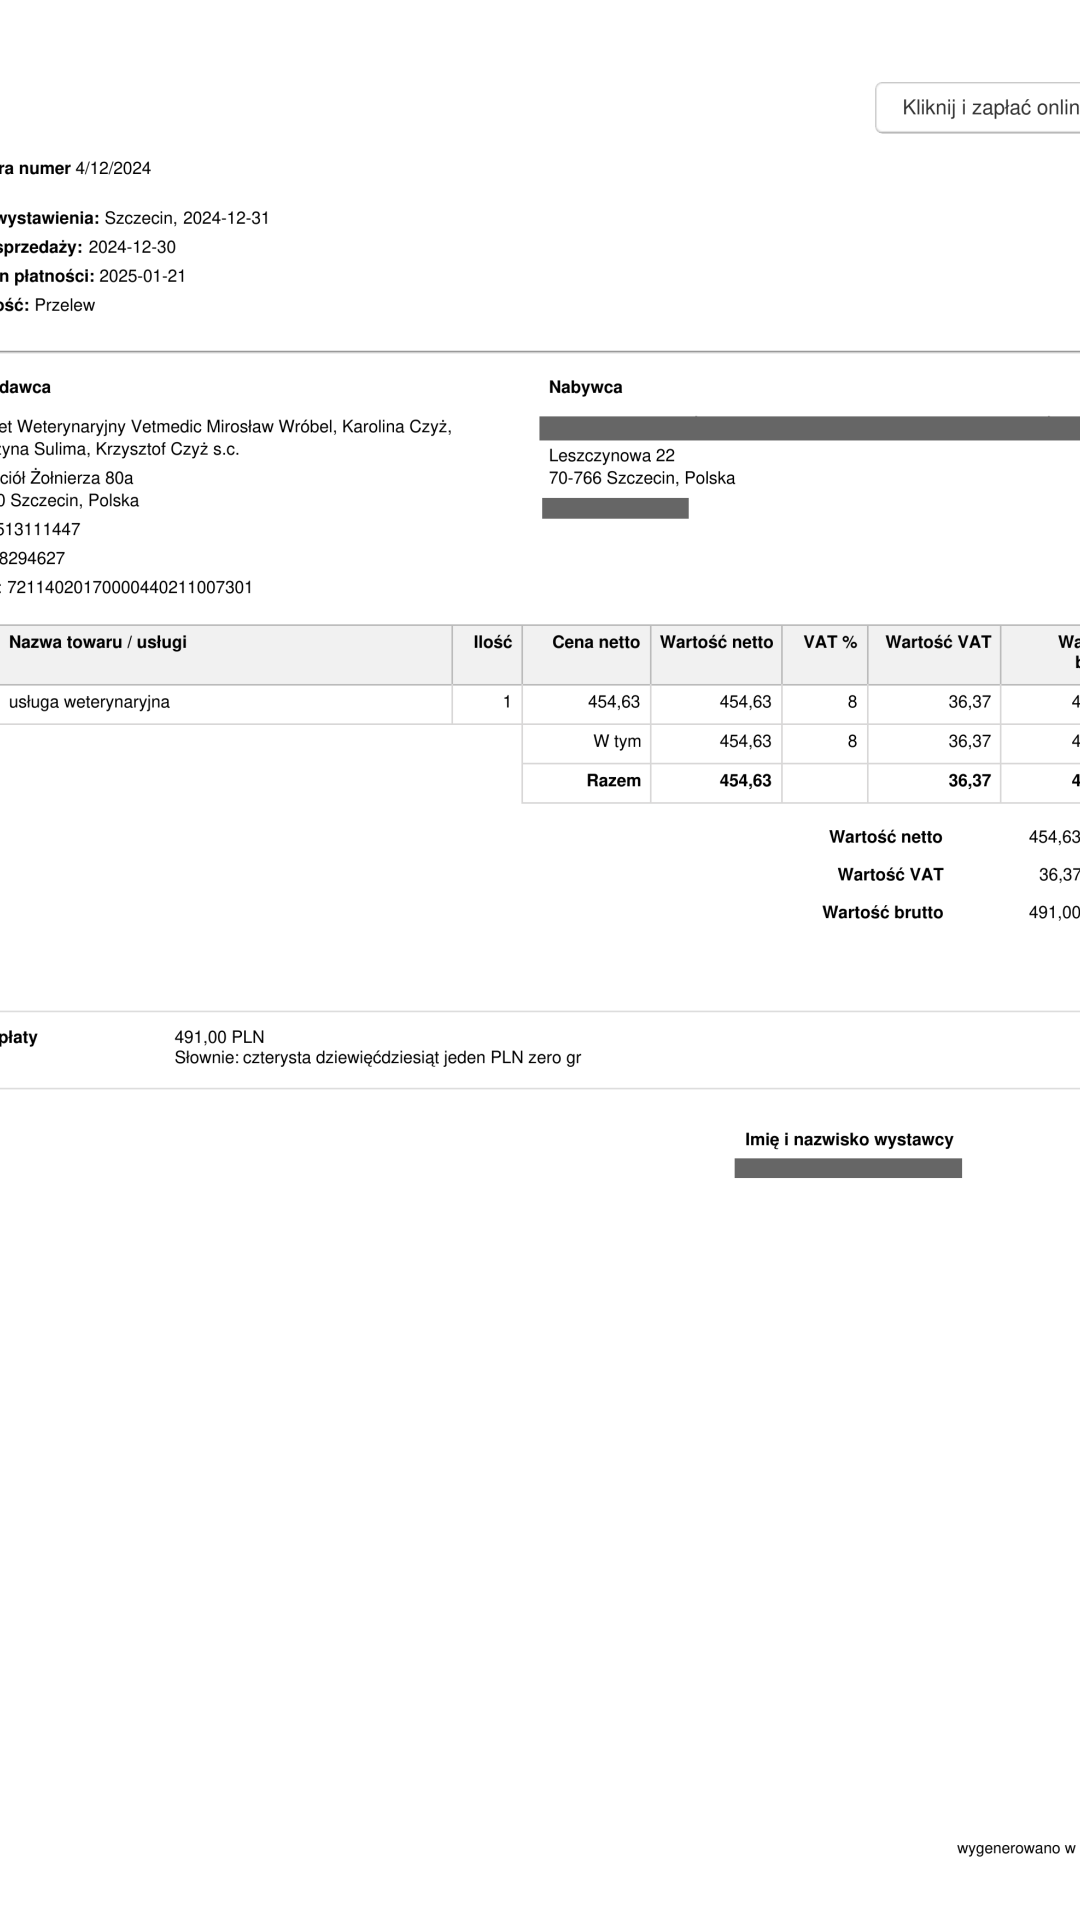Click the sale date 2024-12-30
The width and height of the screenshot is (1080, 1920).
point(132,247)
